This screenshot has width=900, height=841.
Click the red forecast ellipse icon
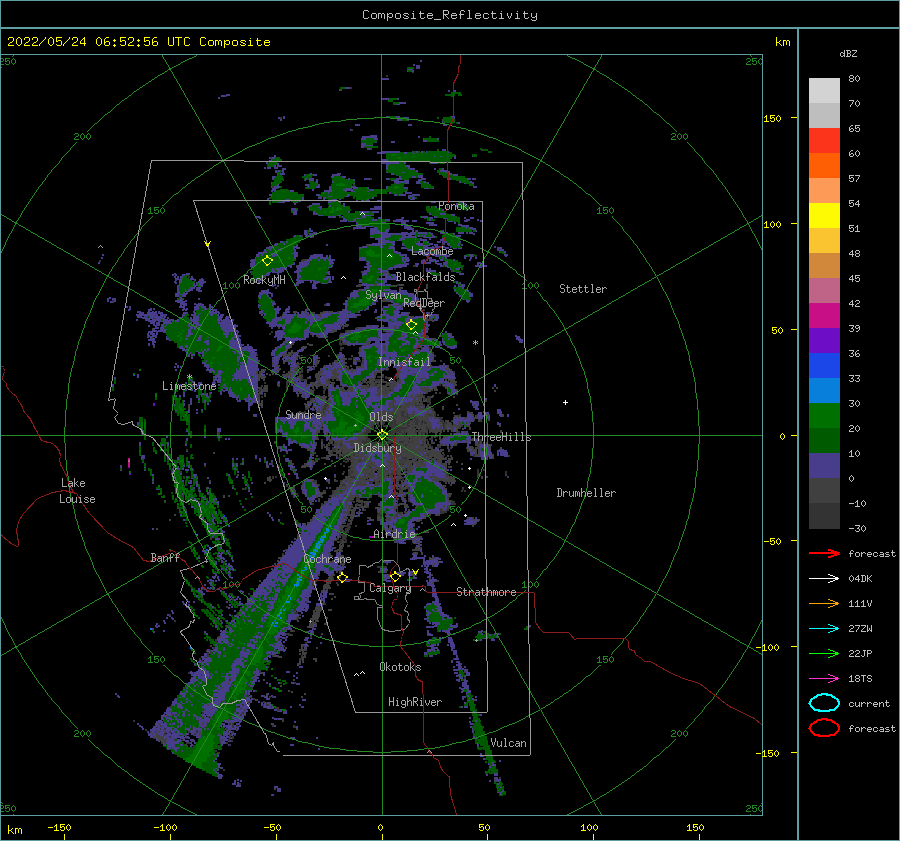click(x=824, y=728)
